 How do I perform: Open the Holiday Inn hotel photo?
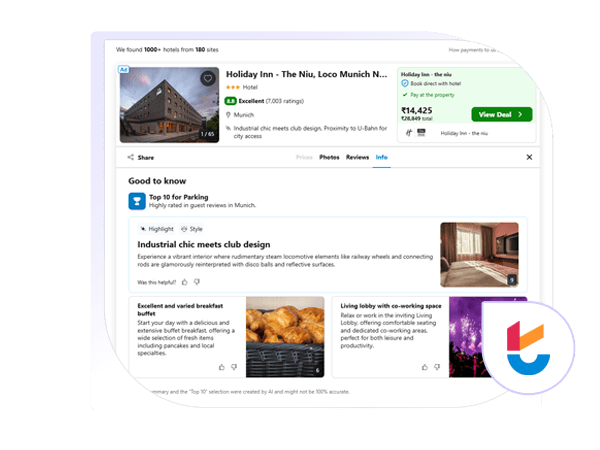pyautogui.click(x=170, y=105)
